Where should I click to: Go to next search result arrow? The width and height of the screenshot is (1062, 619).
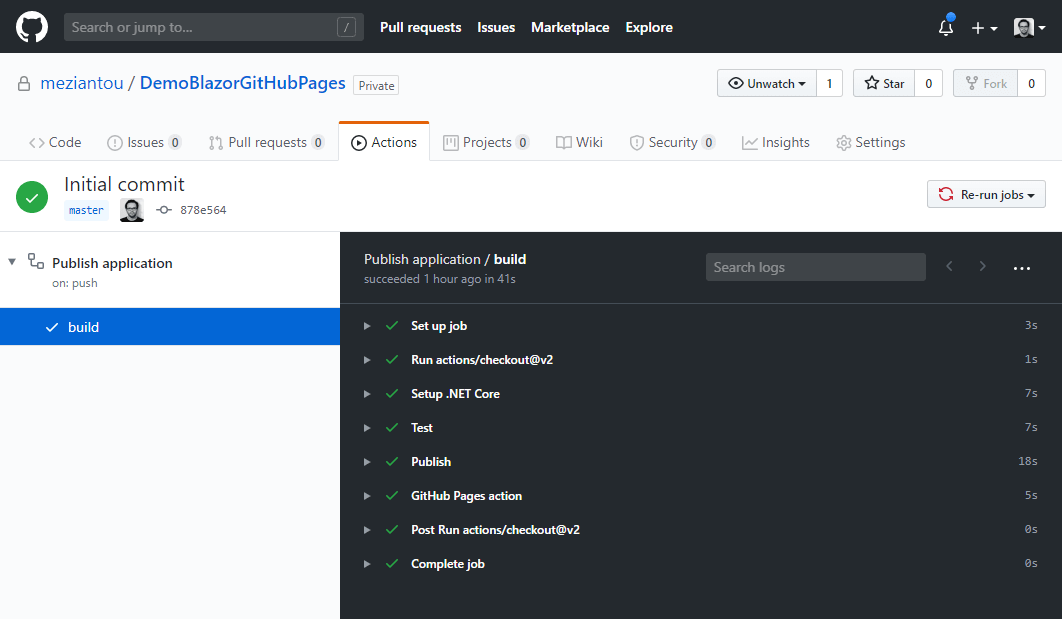[x=983, y=266]
